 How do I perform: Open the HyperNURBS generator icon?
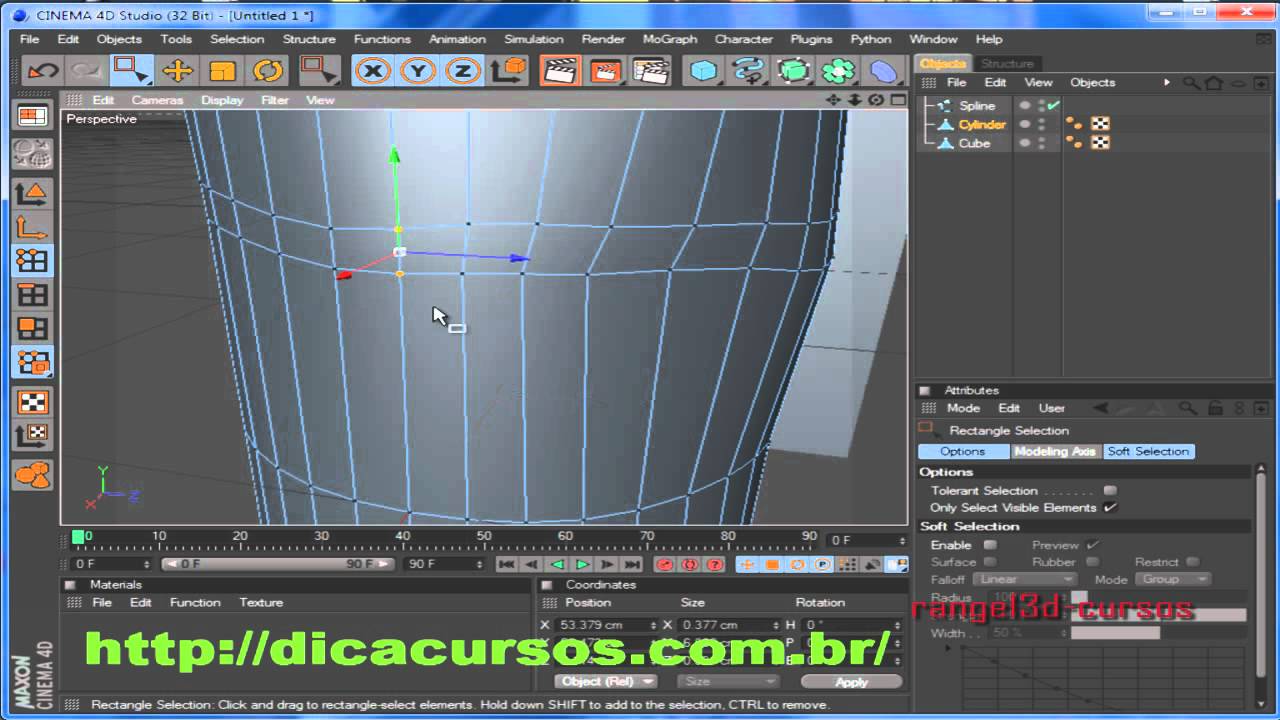pyautogui.click(x=794, y=71)
